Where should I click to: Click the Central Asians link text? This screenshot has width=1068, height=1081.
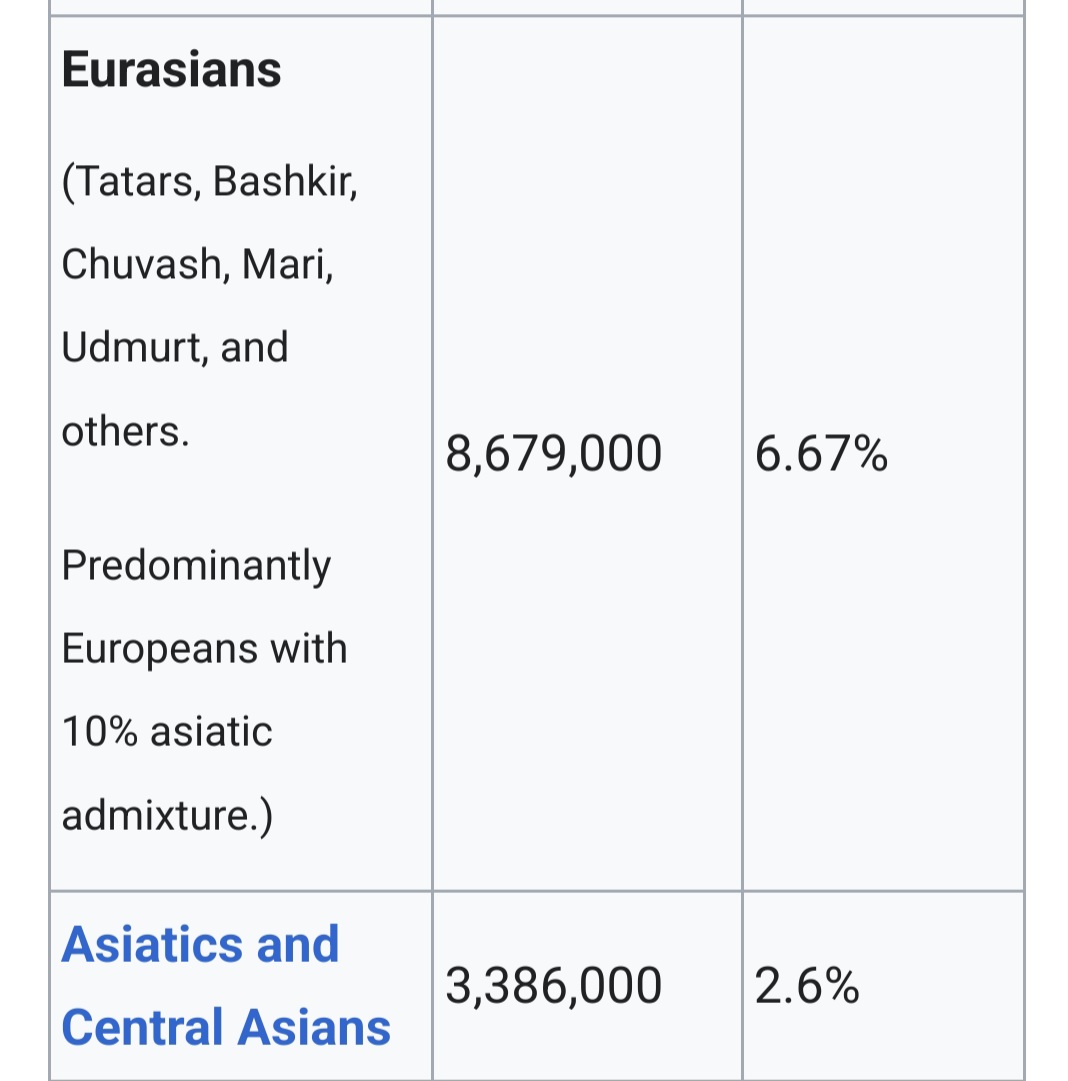(225, 1027)
